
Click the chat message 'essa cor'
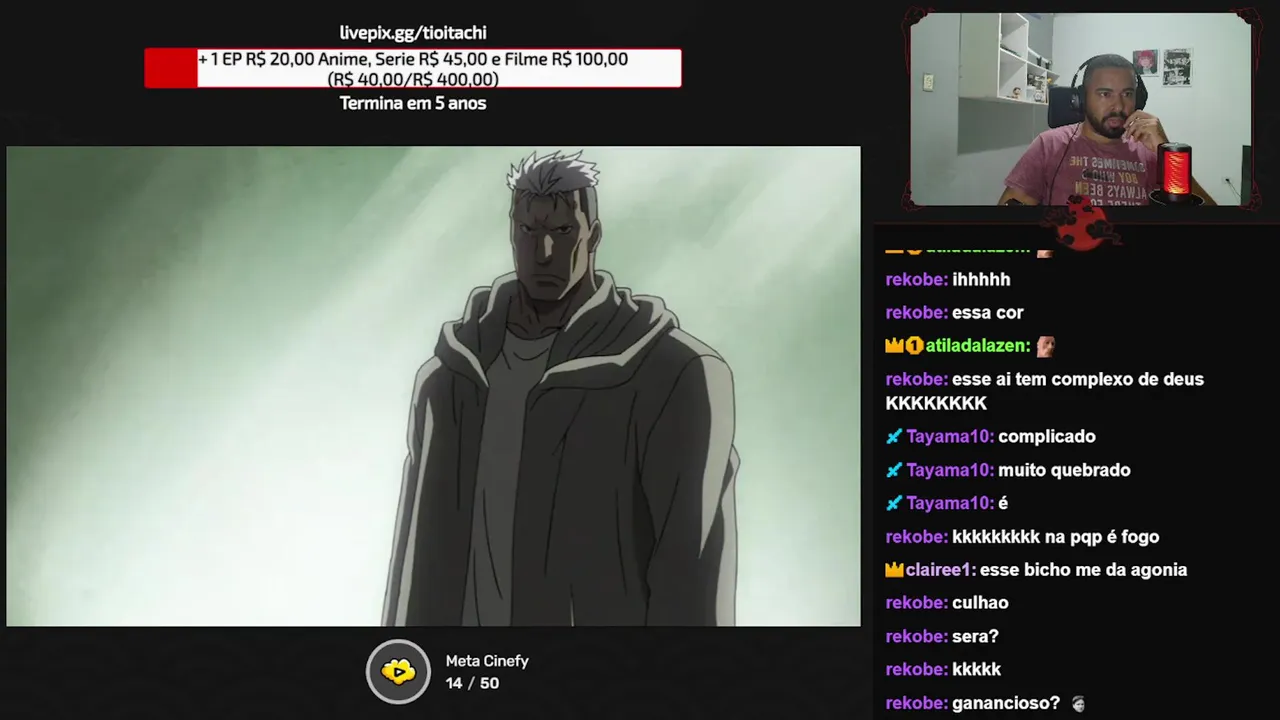988,313
